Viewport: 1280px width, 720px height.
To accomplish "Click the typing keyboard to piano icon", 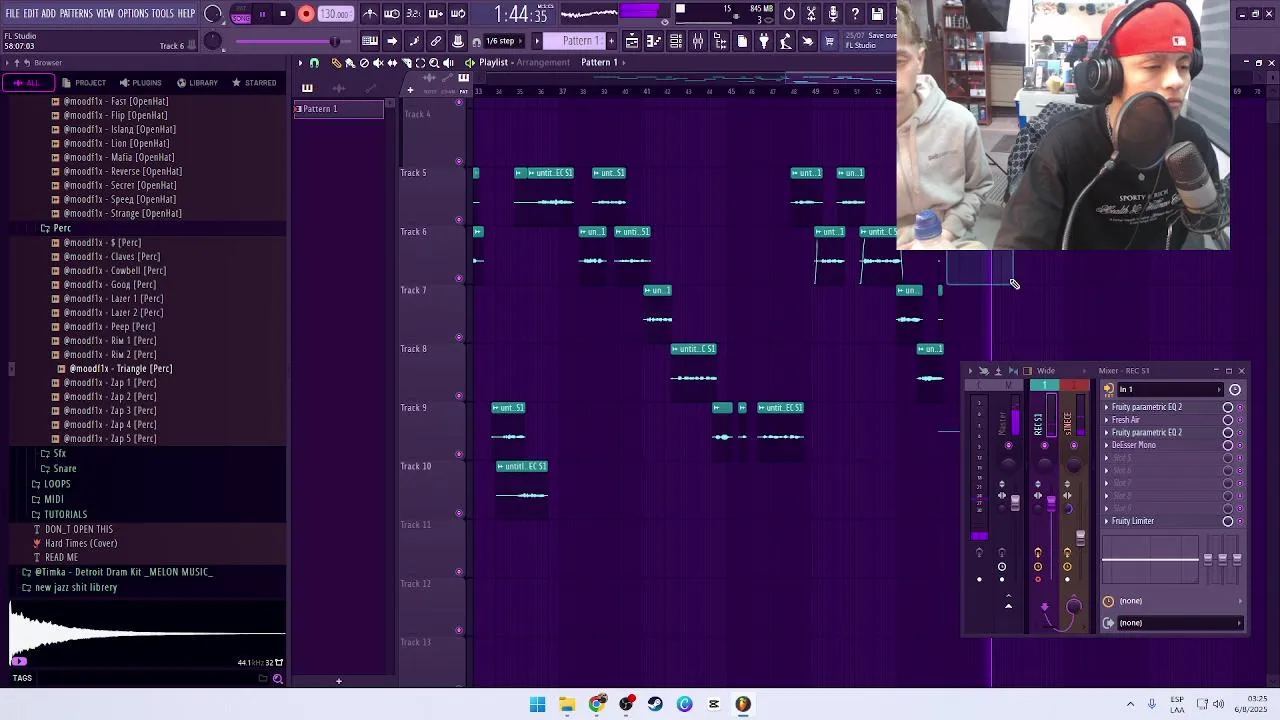I will [370, 41].
